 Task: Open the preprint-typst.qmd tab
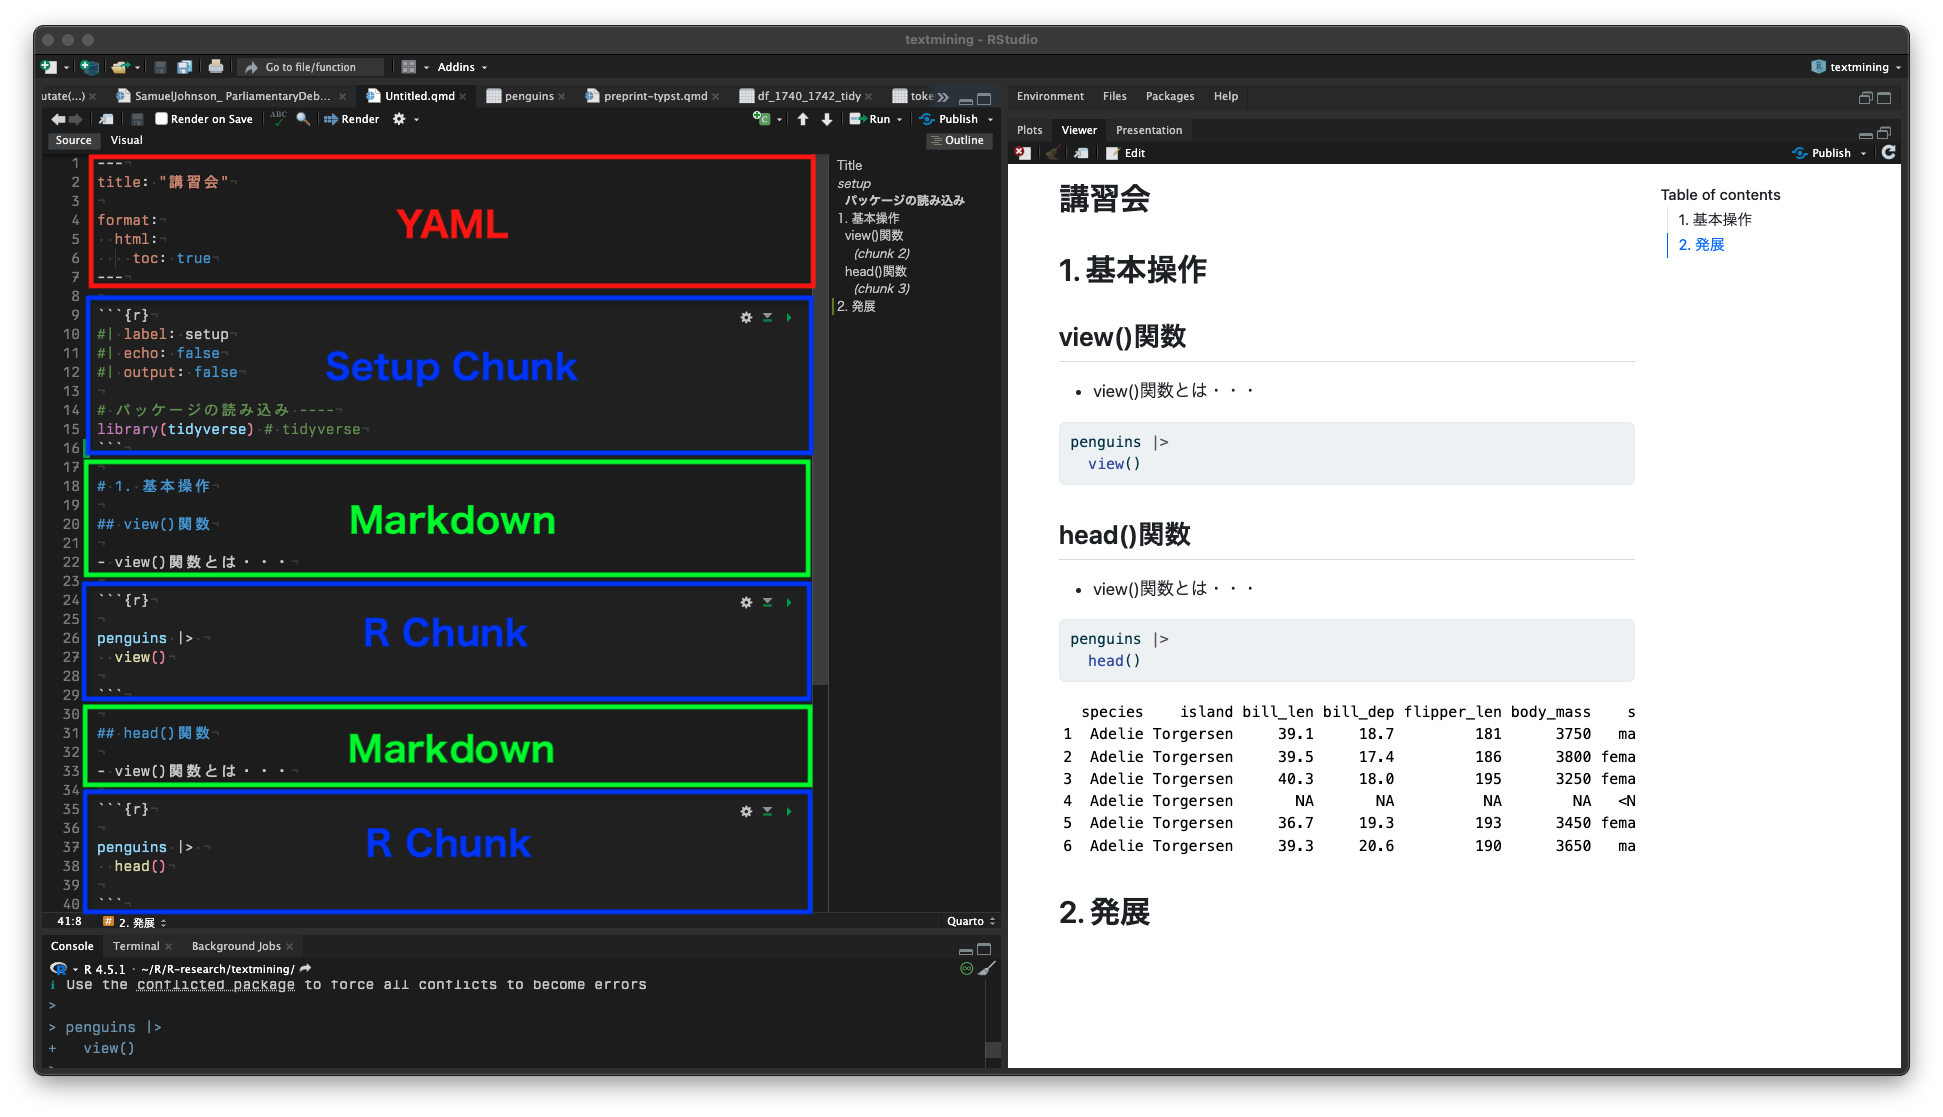[x=654, y=96]
